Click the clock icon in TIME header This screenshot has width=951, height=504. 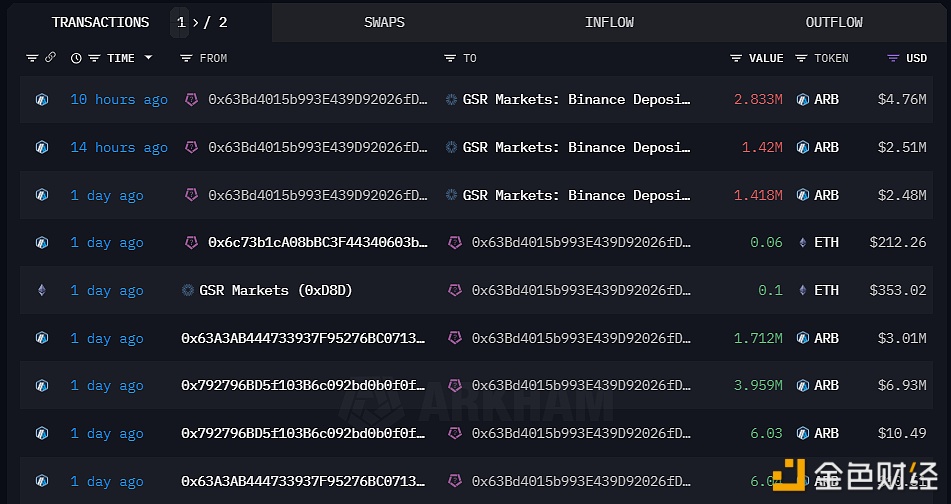[x=76, y=58]
